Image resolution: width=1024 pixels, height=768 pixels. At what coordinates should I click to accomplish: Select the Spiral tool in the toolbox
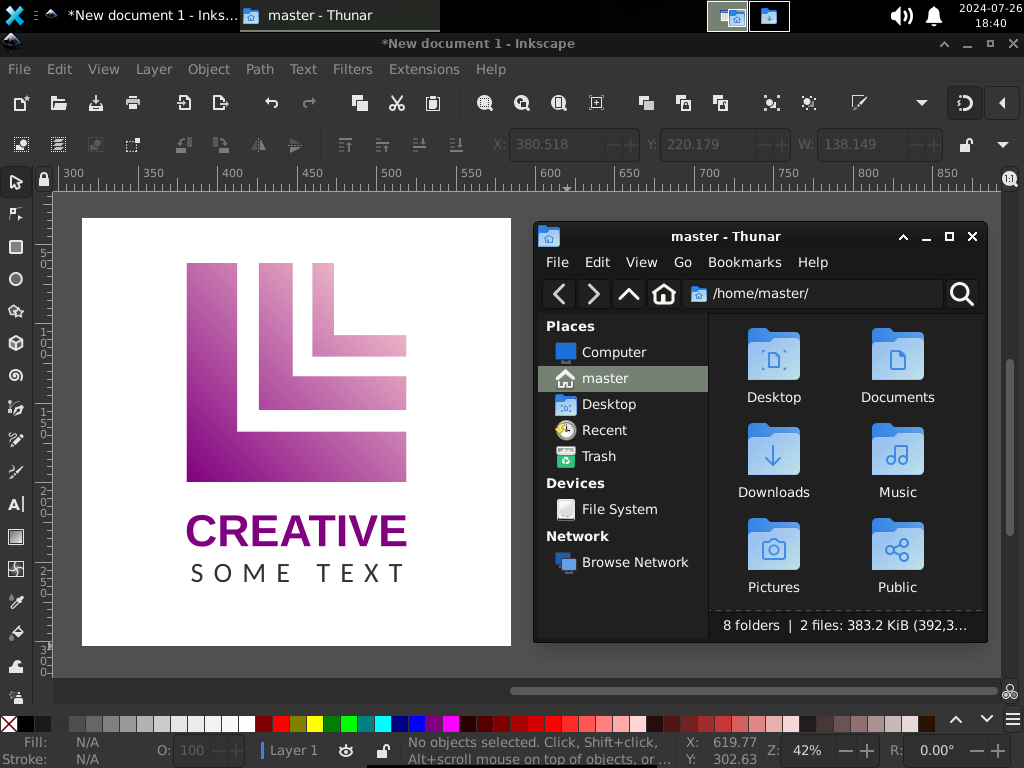point(16,376)
